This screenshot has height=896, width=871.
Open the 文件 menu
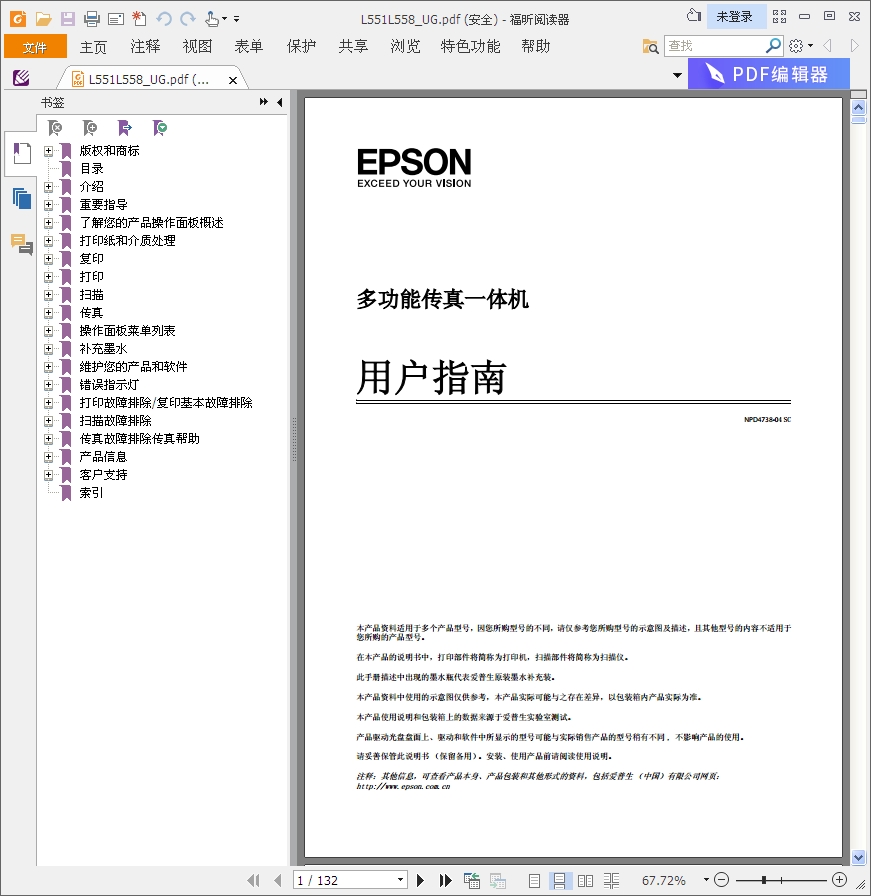click(x=35, y=47)
